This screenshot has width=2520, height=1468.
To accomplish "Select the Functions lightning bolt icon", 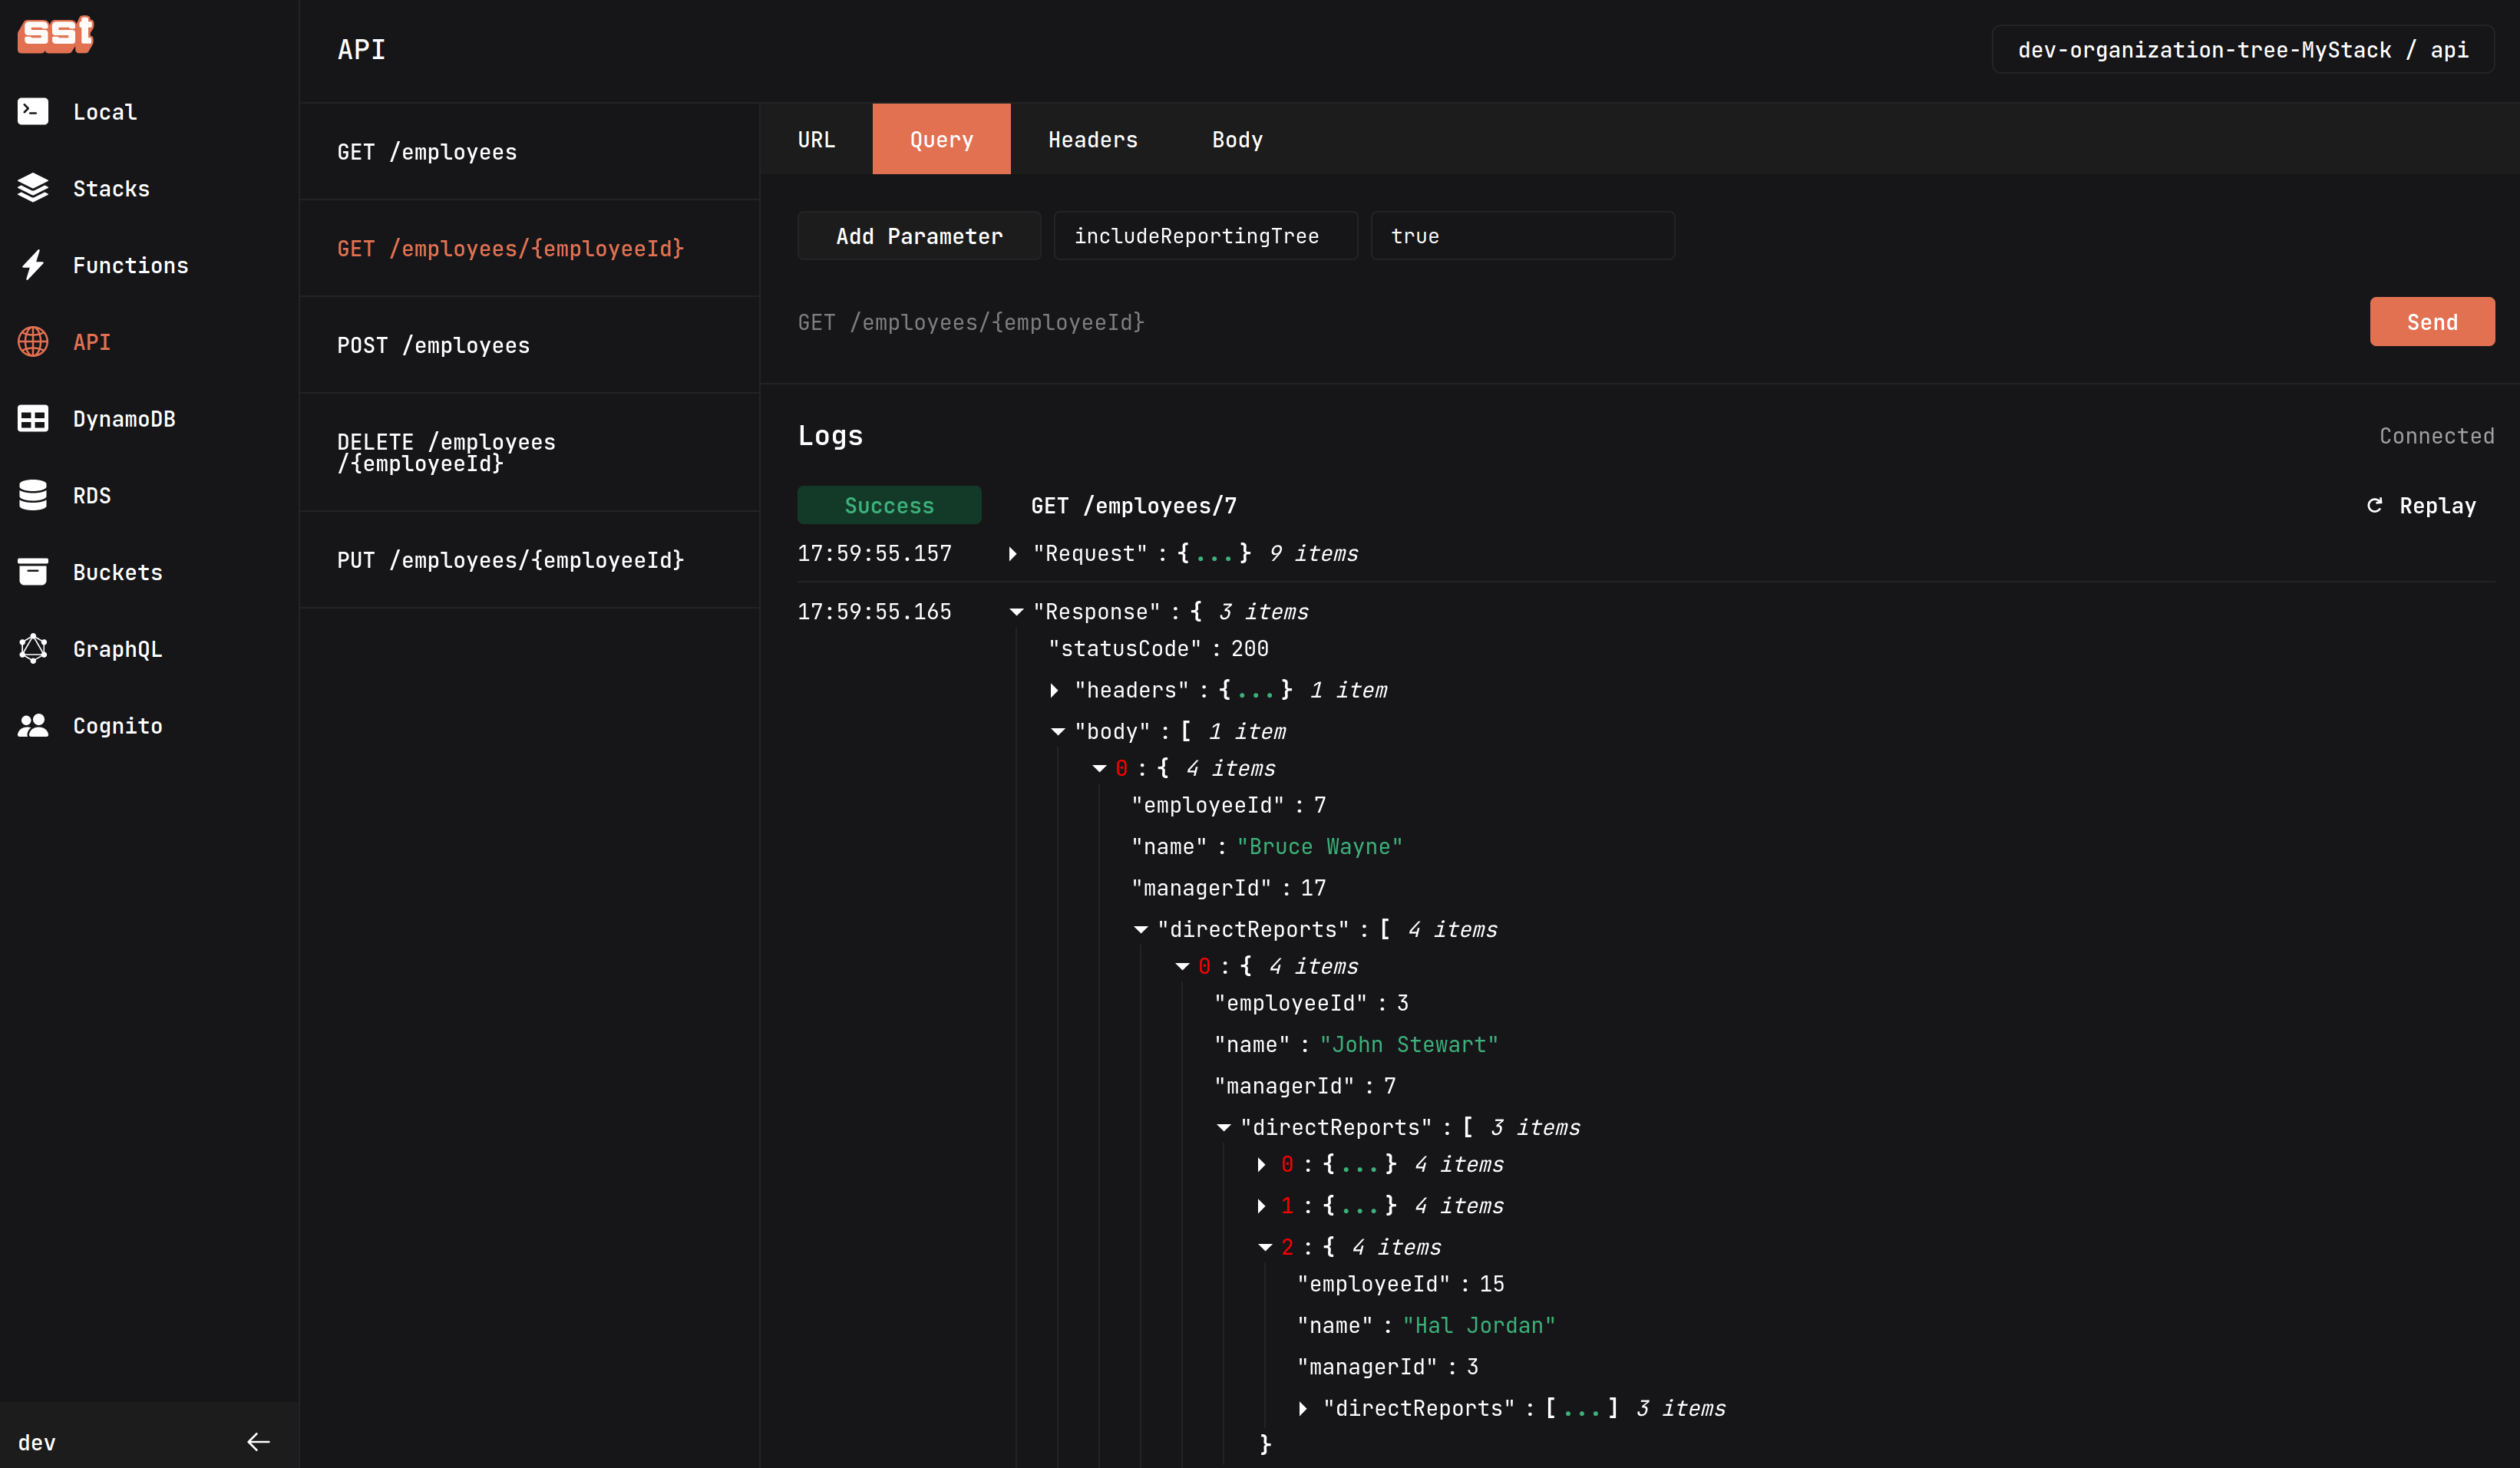I will 33,265.
